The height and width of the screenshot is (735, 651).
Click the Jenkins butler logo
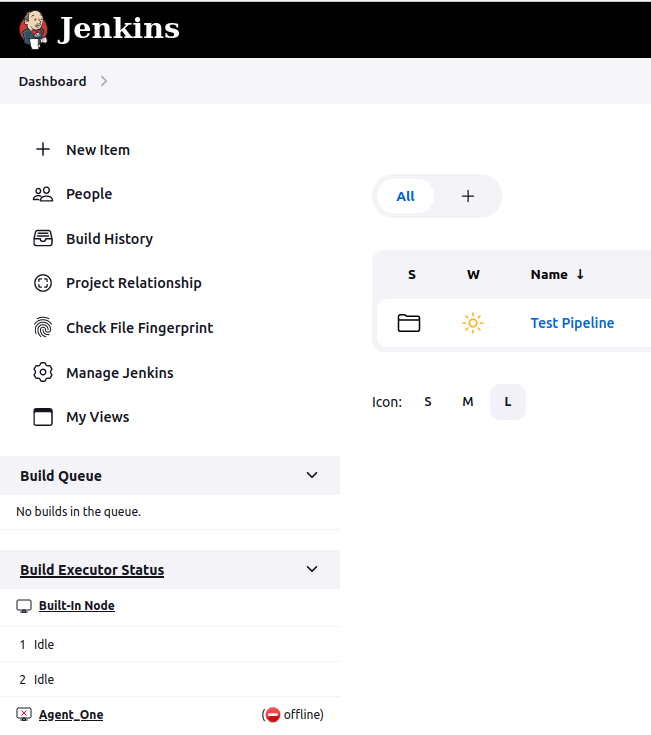click(33, 30)
